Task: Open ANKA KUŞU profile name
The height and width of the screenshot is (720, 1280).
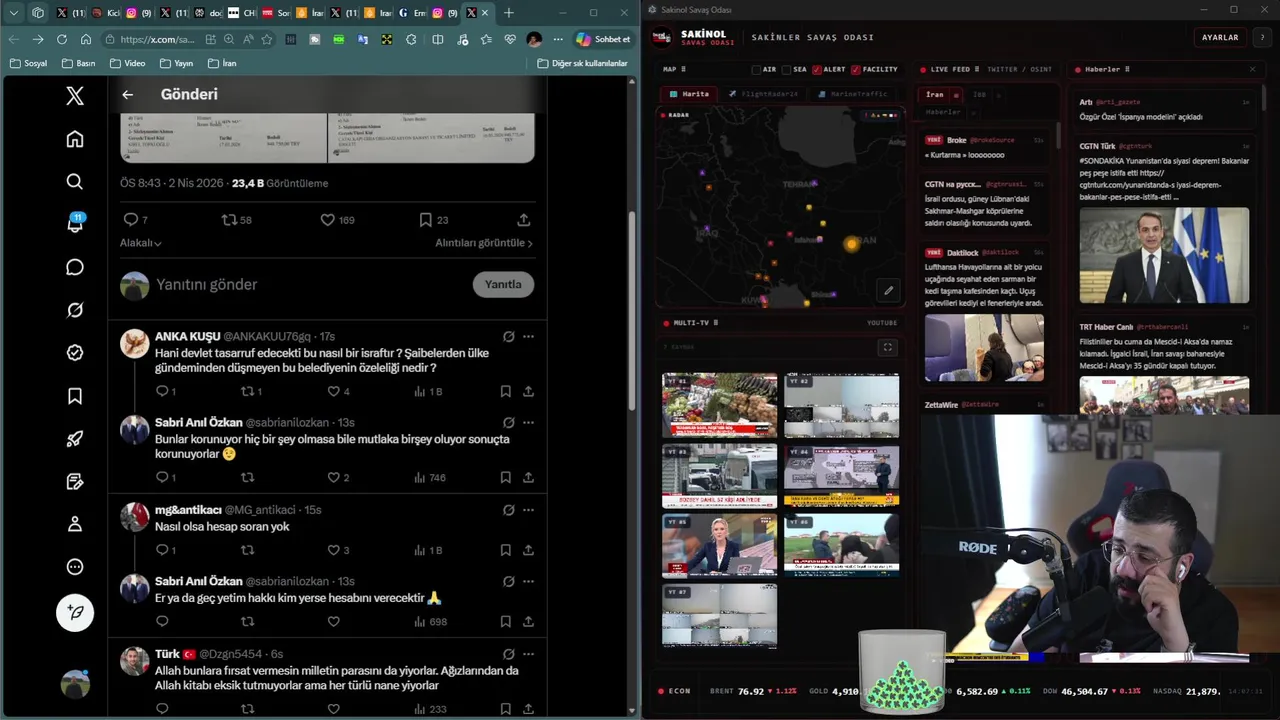Action: pyautogui.click(x=187, y=337)
